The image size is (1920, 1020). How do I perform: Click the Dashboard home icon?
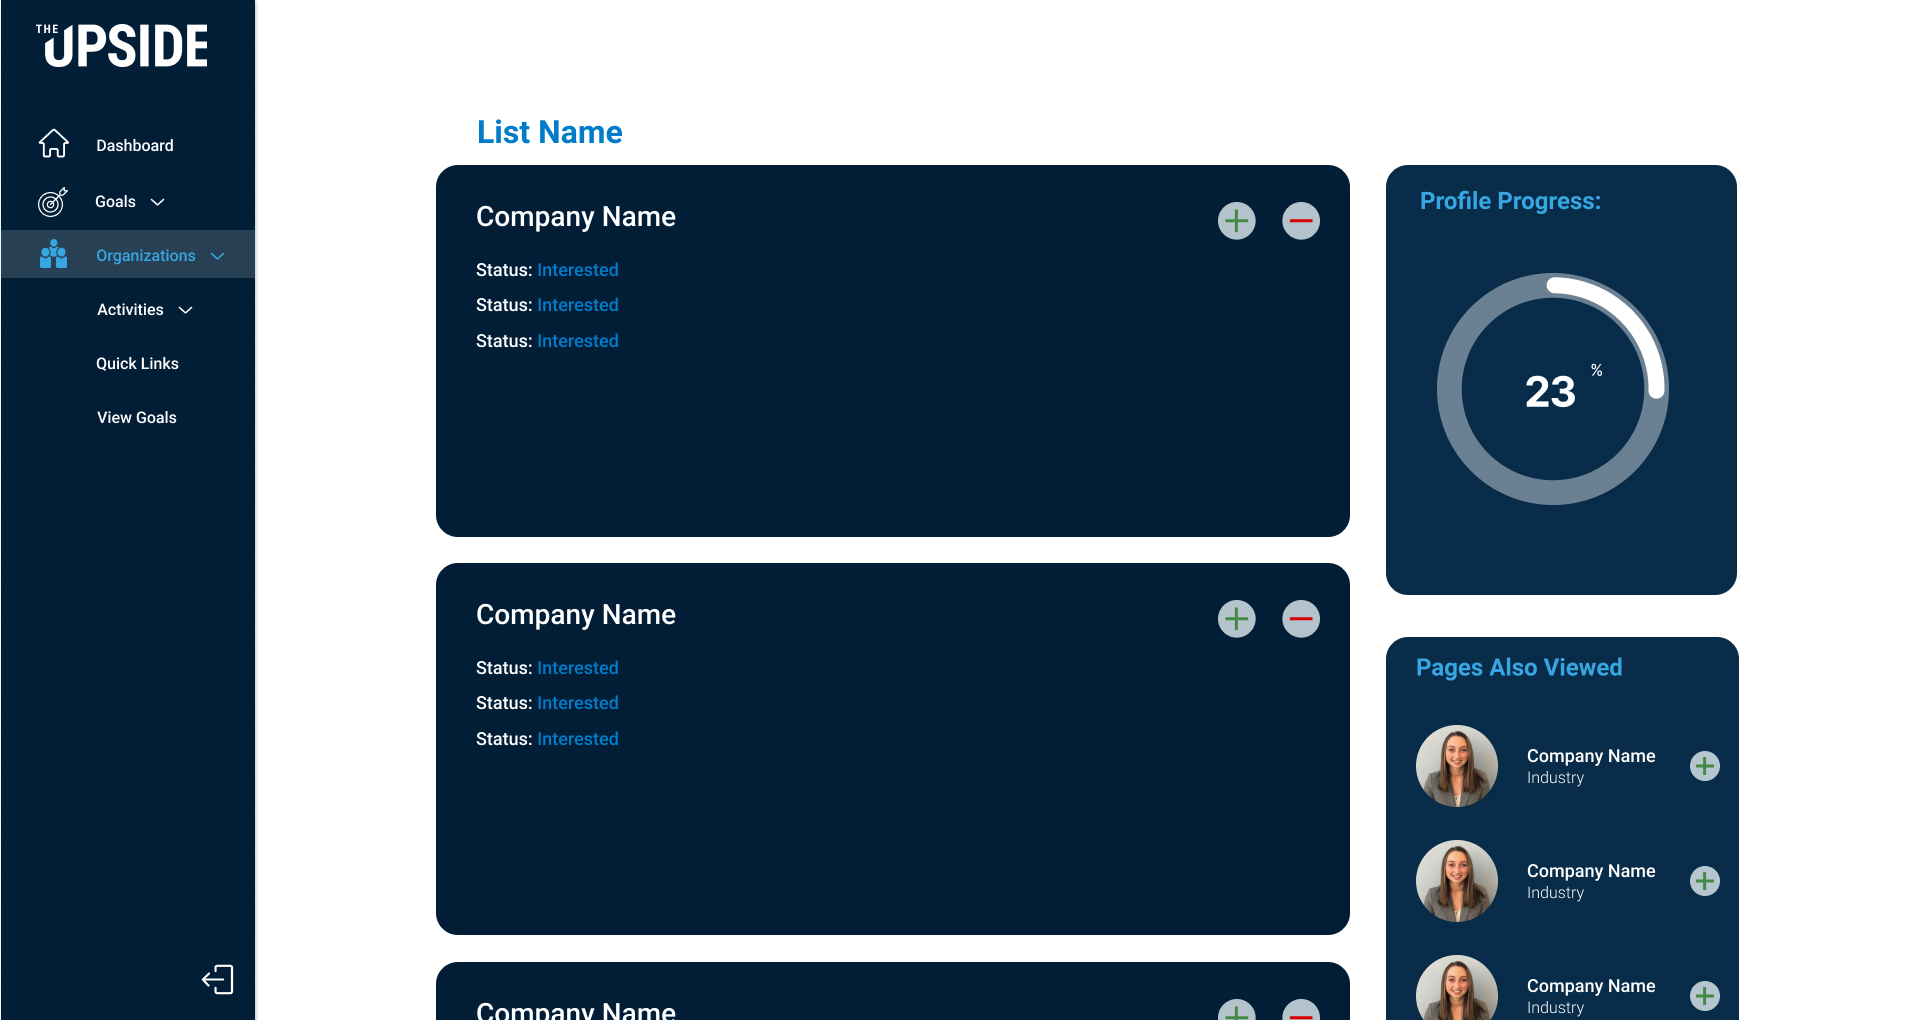coord(54,144)
